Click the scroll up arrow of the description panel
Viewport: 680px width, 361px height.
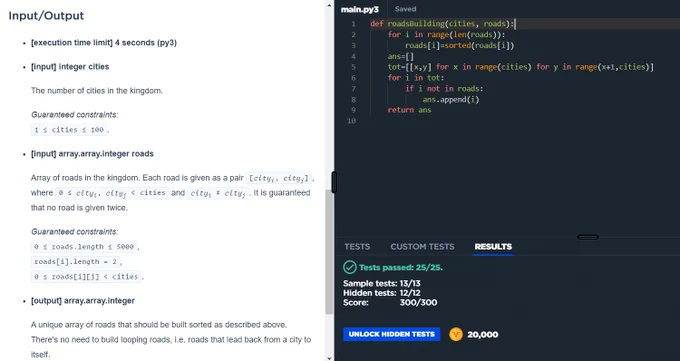click(x=329, y=6)
